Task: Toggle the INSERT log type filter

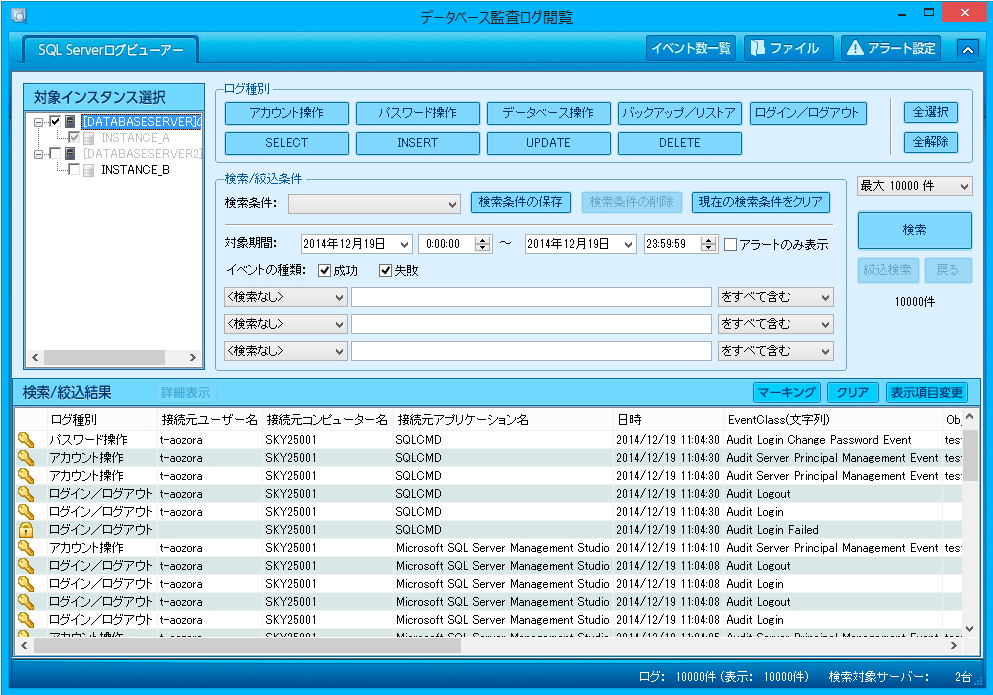Action: click(x=418, y=143)
